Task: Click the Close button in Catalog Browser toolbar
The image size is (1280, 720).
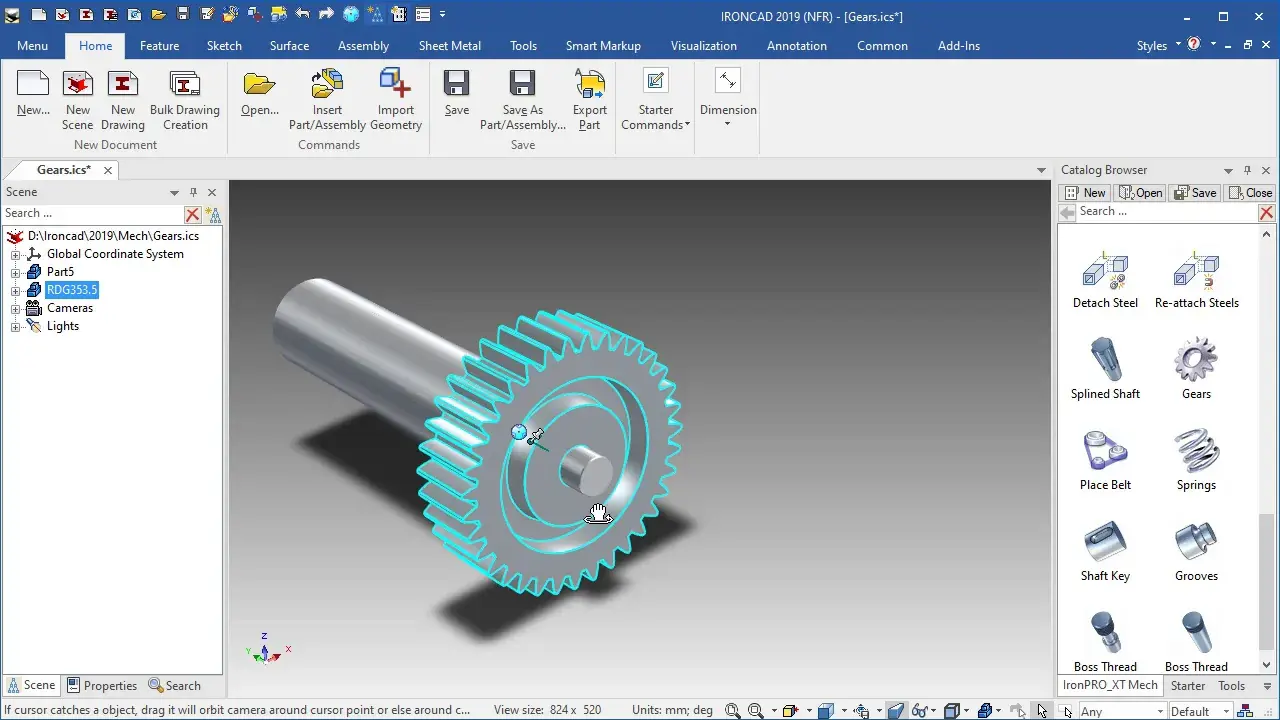Action: (1251, 193)
